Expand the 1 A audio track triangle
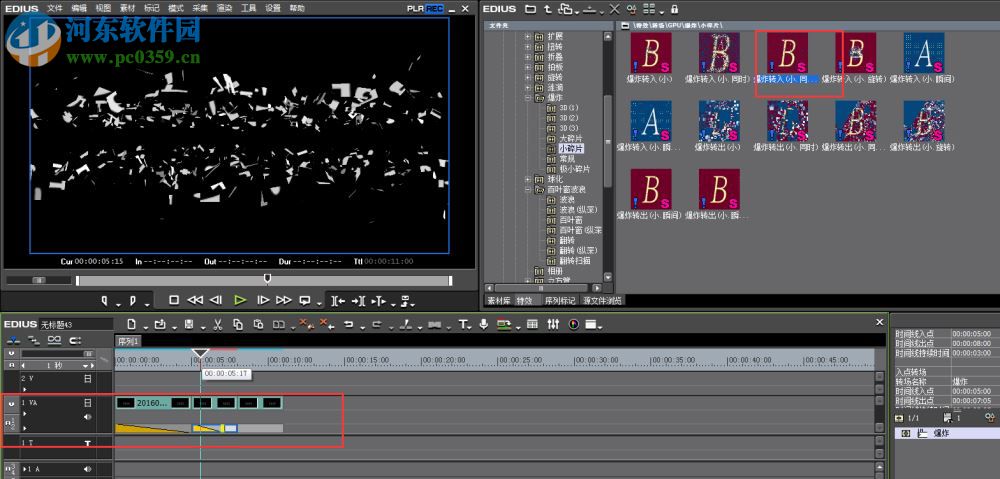Screen dimensions: 1000x479 [x=24, y=468]
